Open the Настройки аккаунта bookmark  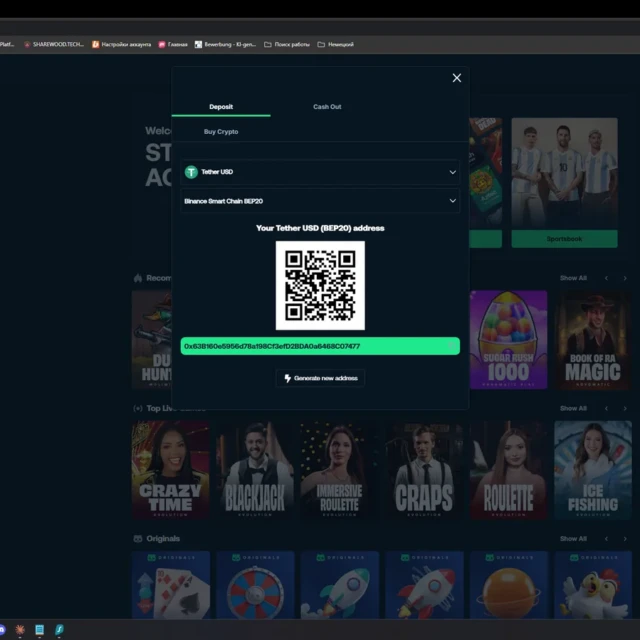122,44
